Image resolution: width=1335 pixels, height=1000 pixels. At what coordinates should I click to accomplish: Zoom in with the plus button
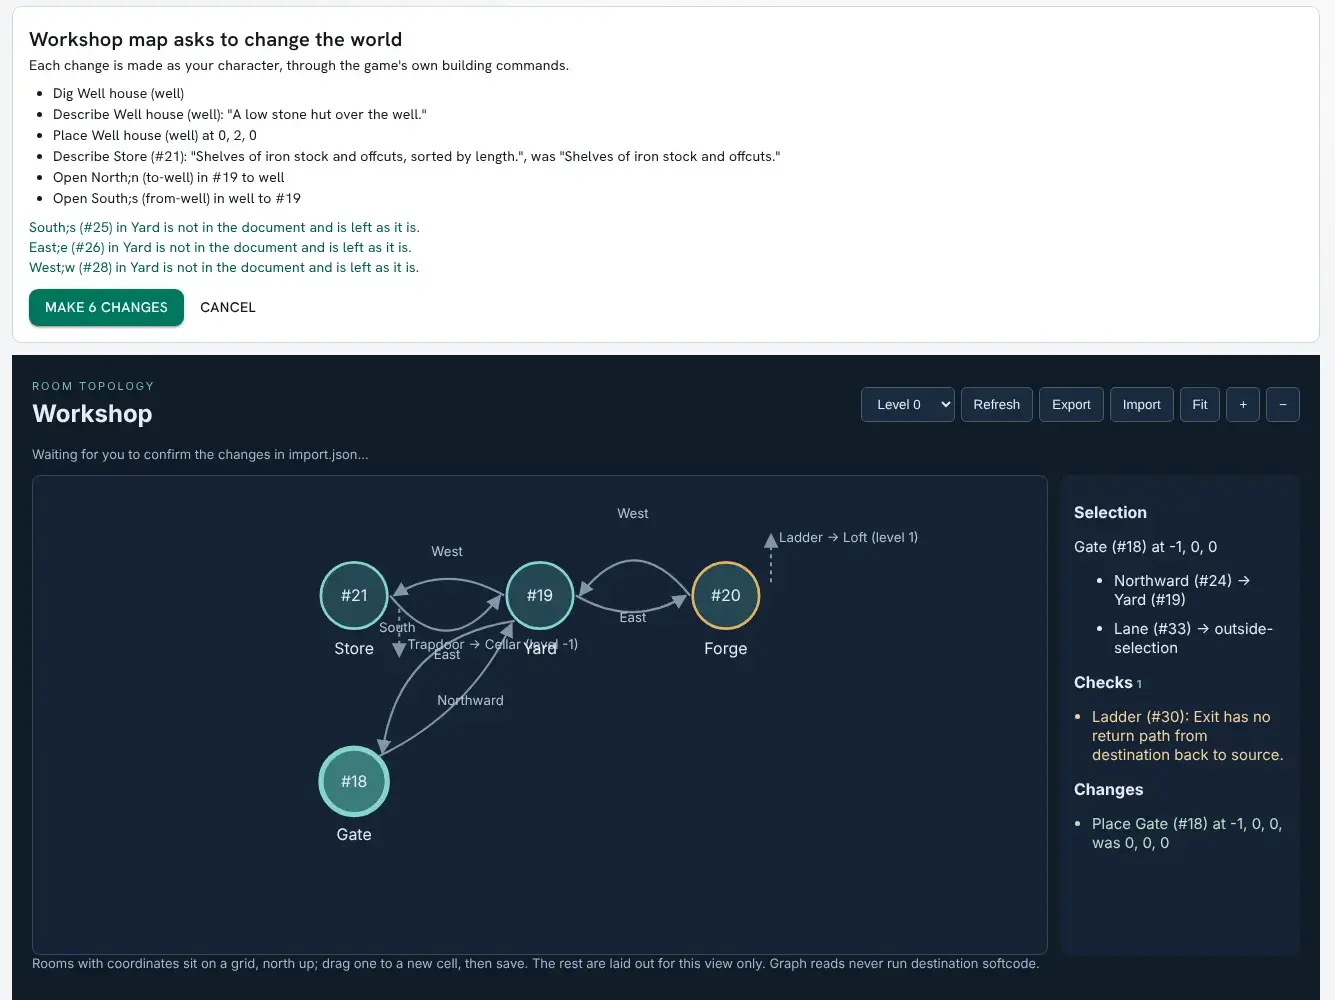[x=1243, y=404]
